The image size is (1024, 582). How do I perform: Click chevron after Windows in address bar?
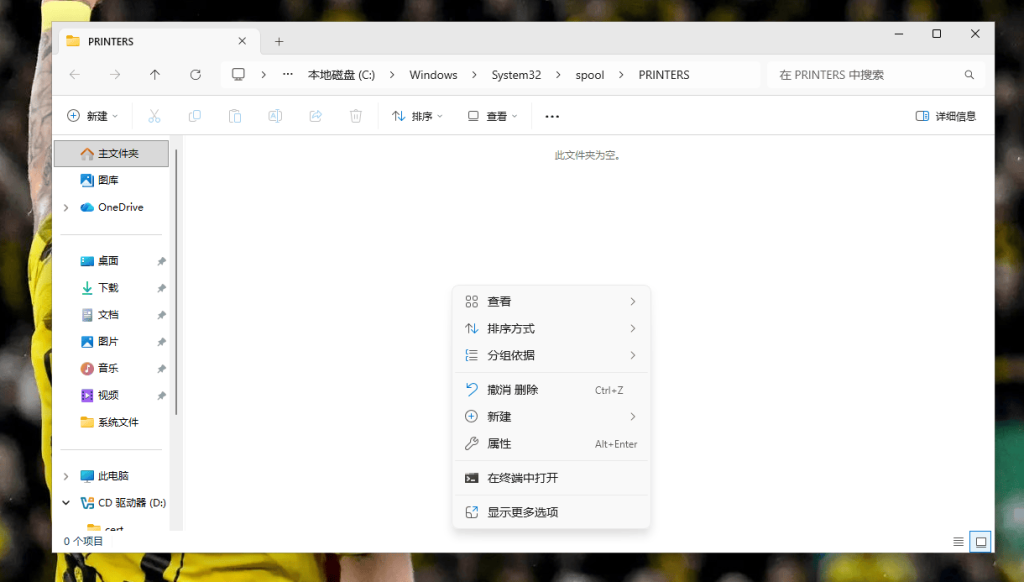coord(474,75)
